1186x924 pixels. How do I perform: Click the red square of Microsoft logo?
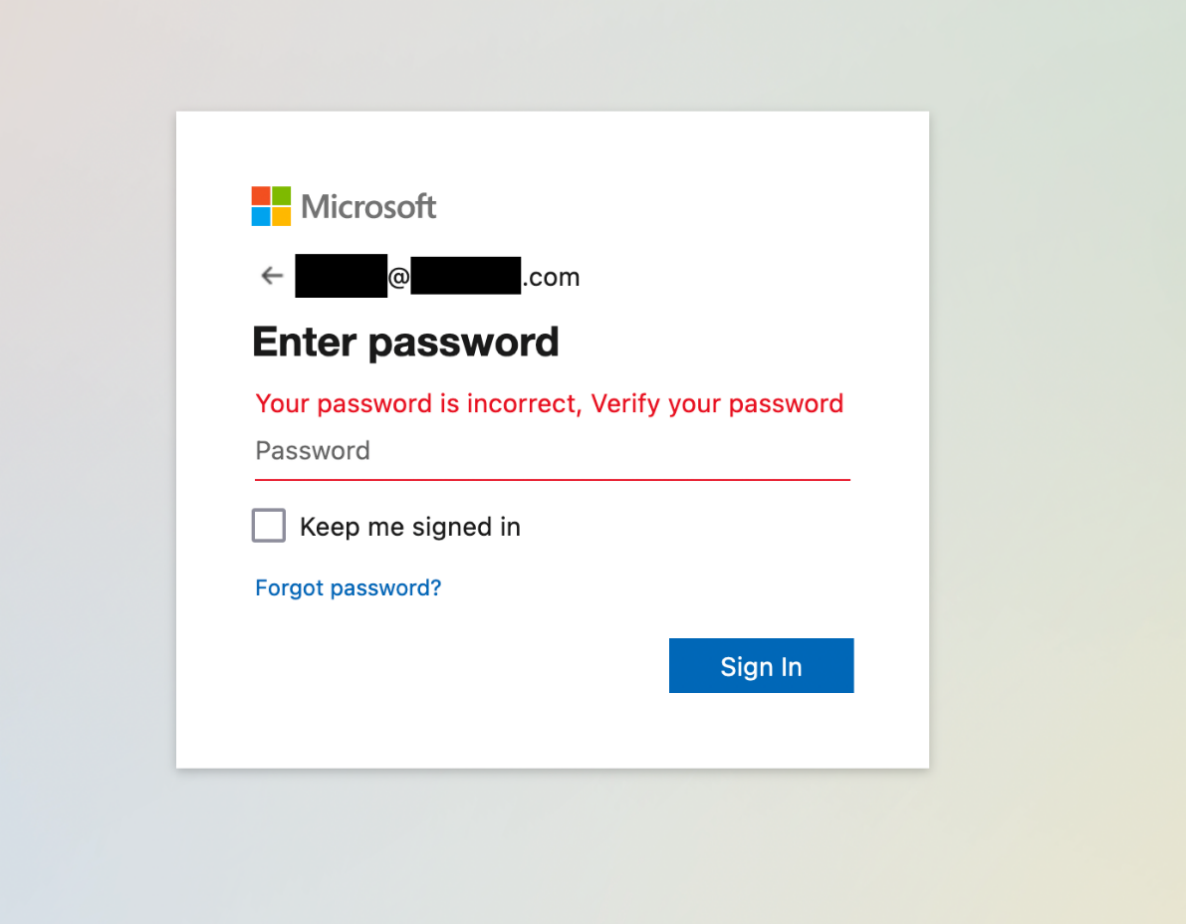pos(261,196)
